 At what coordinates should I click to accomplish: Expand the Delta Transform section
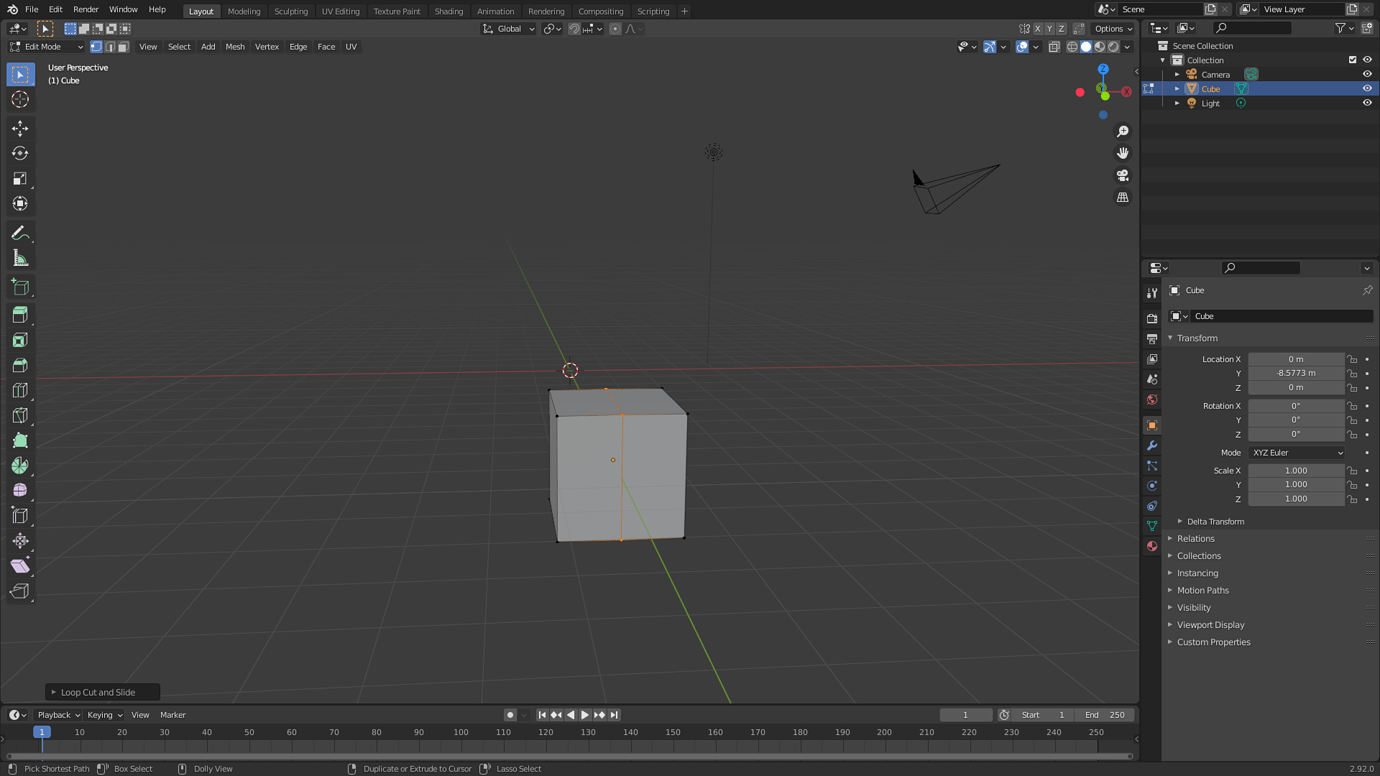click(1215, 521)
